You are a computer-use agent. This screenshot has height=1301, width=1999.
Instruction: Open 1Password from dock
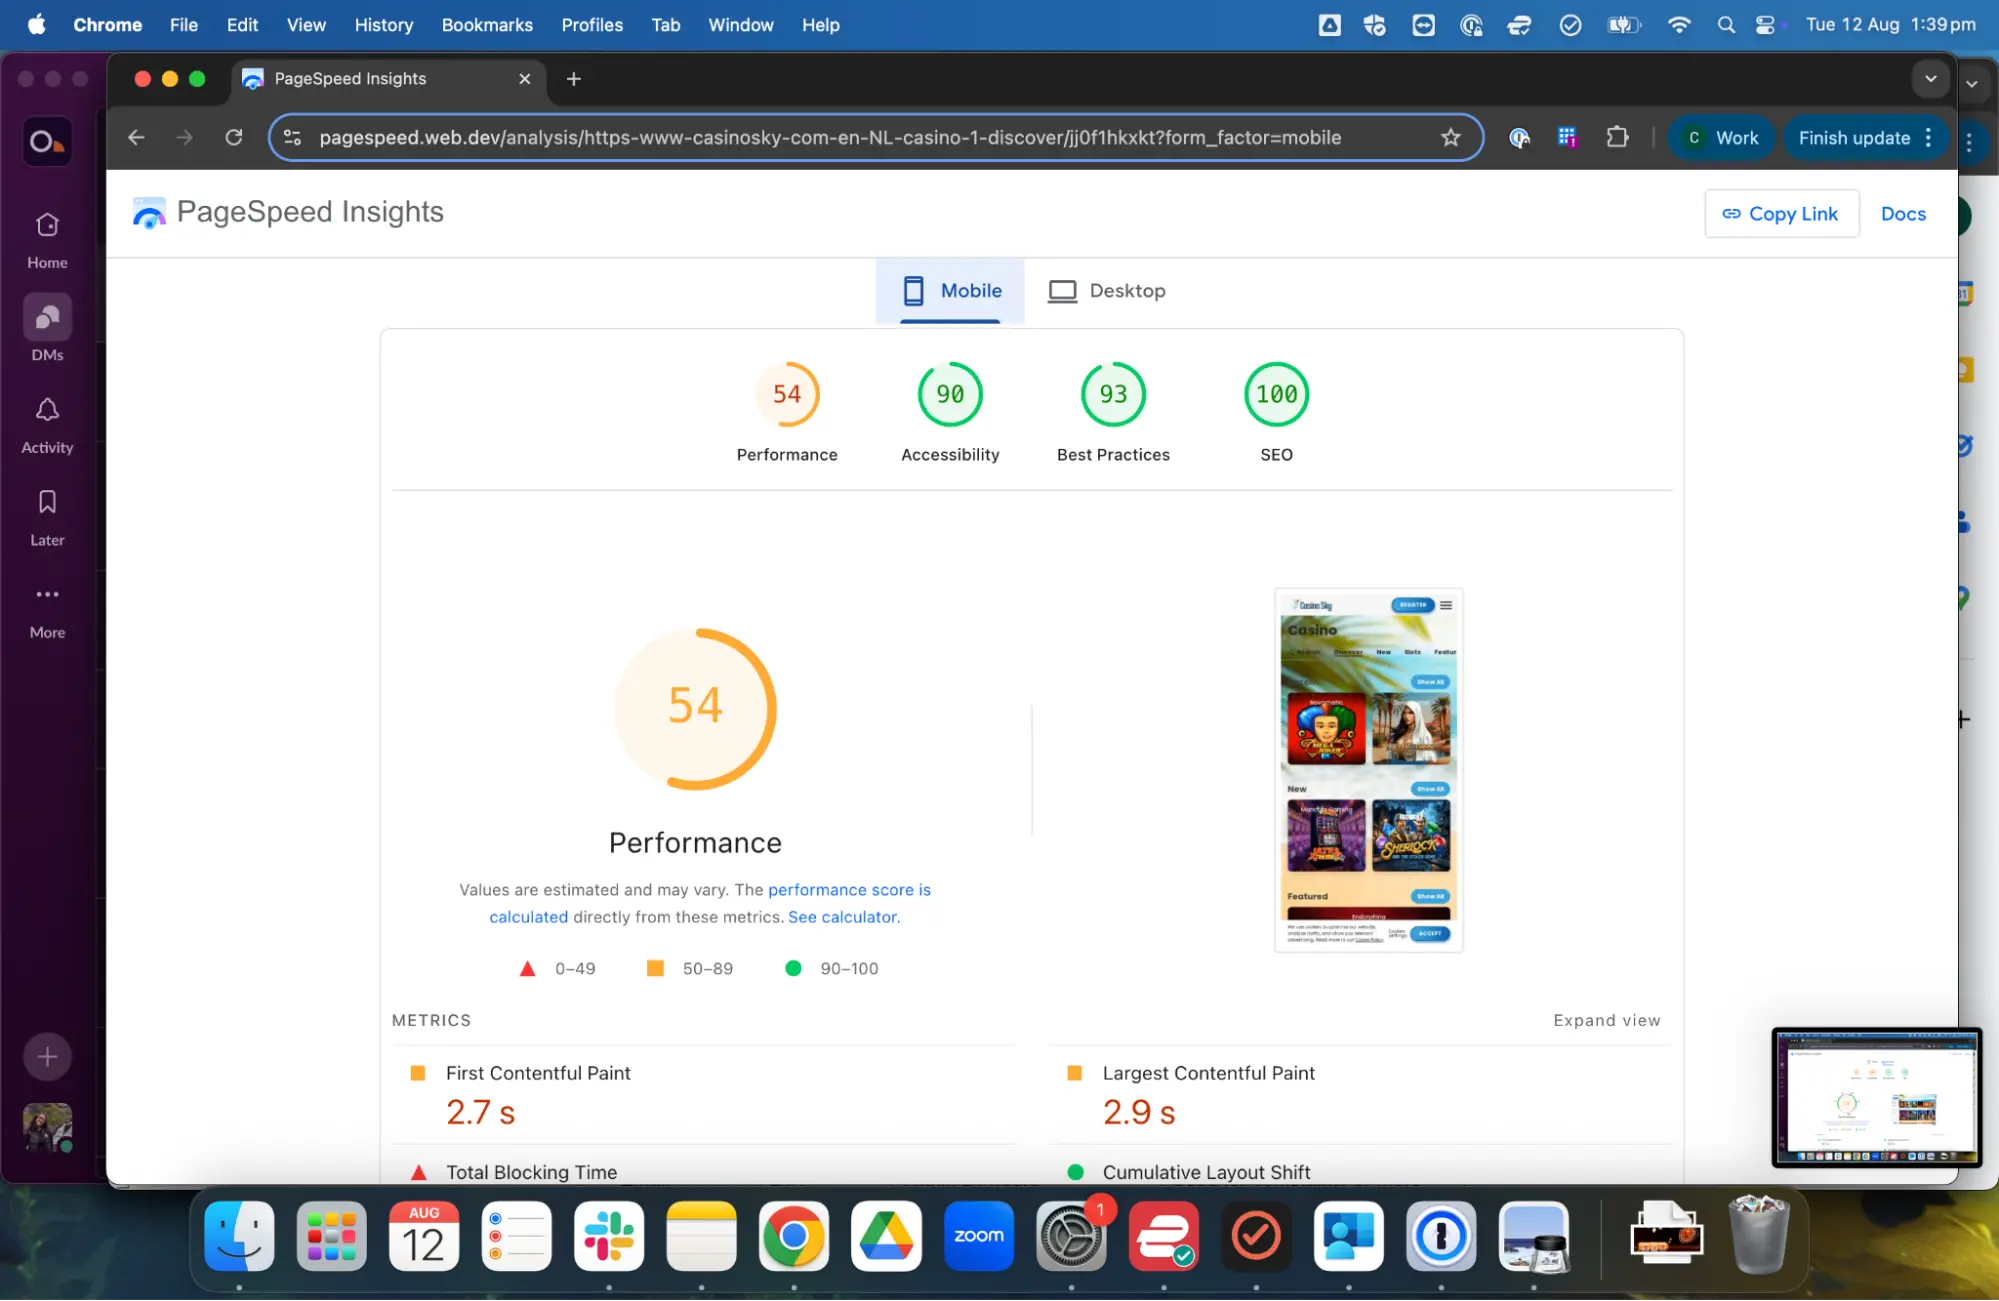pyautogui.click(x=1441, y=1237)
